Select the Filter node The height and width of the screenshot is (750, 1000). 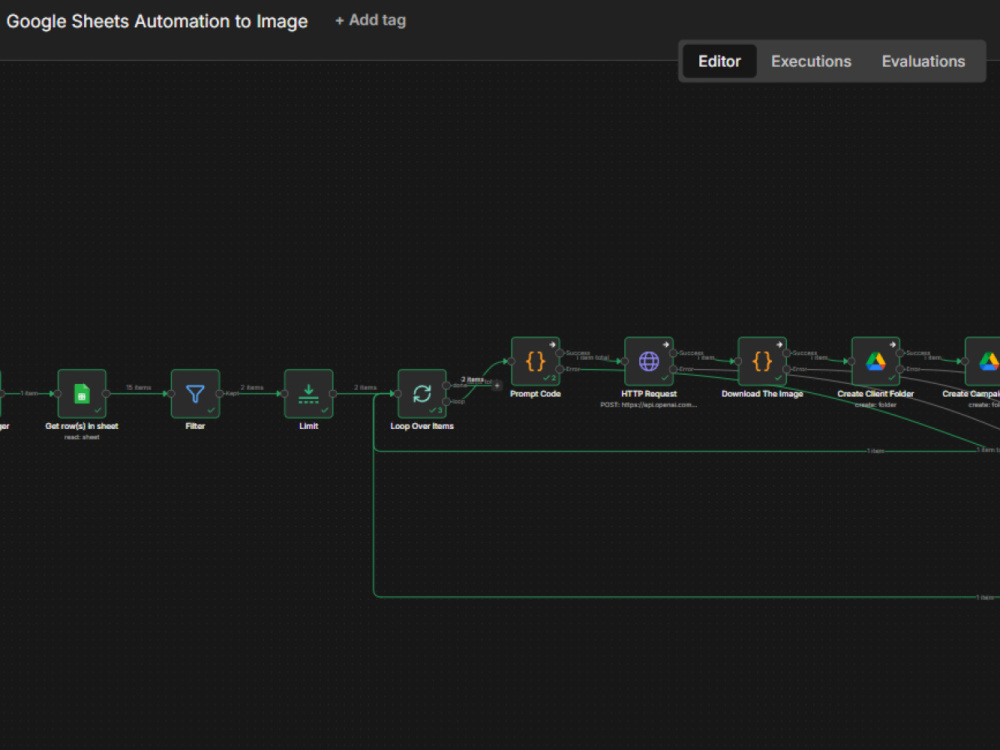[x=195, y=393]
